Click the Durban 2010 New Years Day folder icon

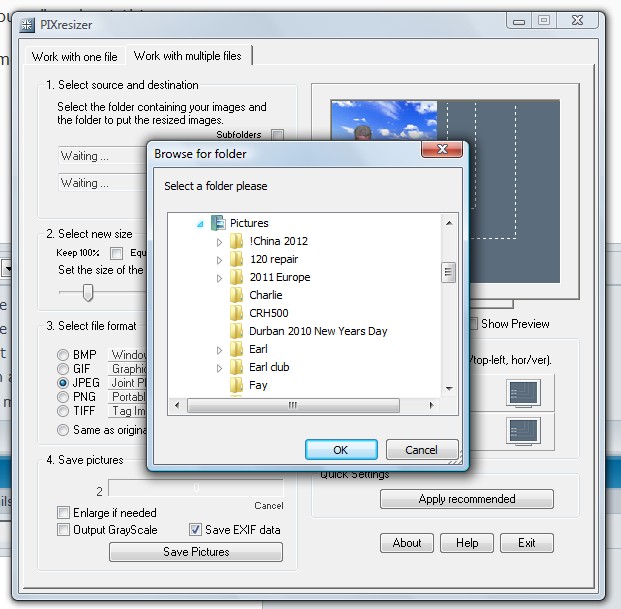coord(236,331)
